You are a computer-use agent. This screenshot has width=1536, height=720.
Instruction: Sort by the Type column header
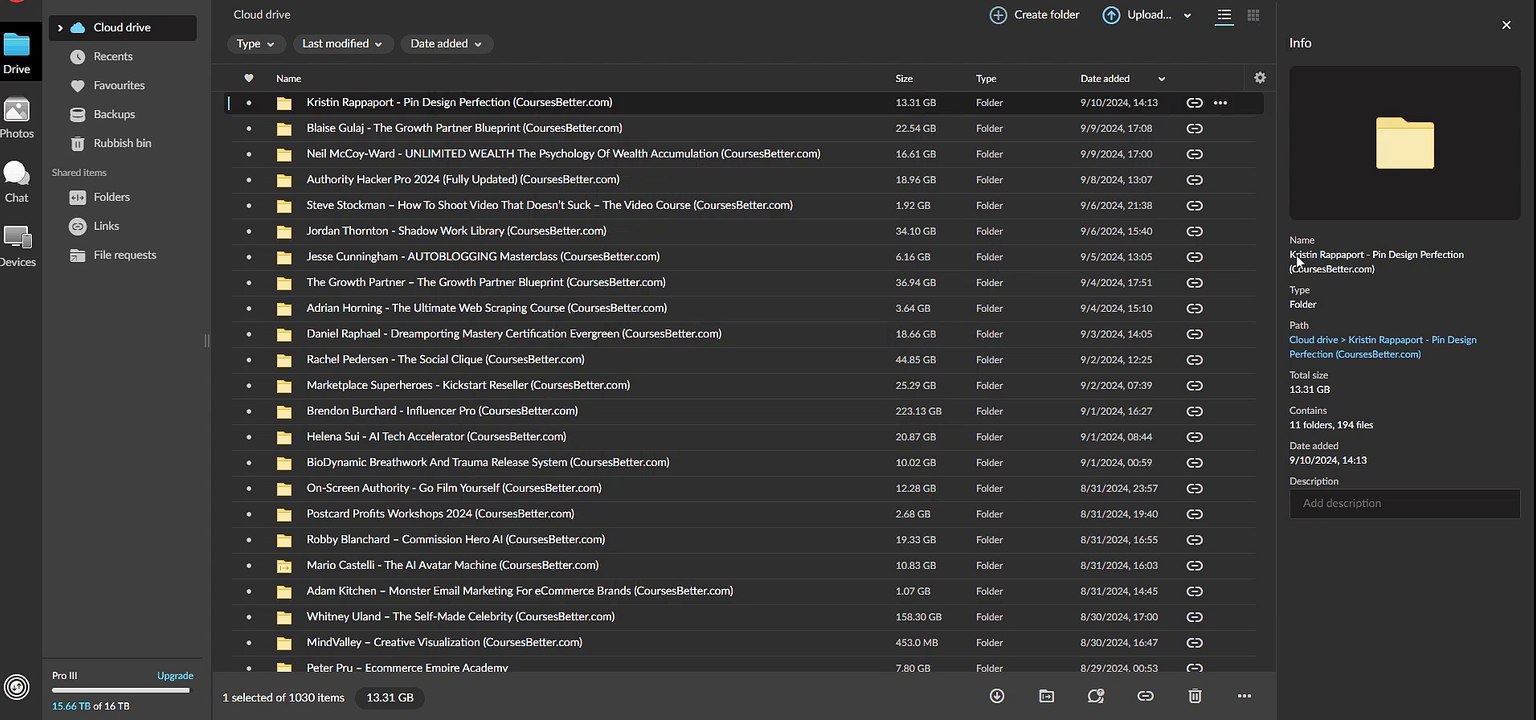(986, 78)
